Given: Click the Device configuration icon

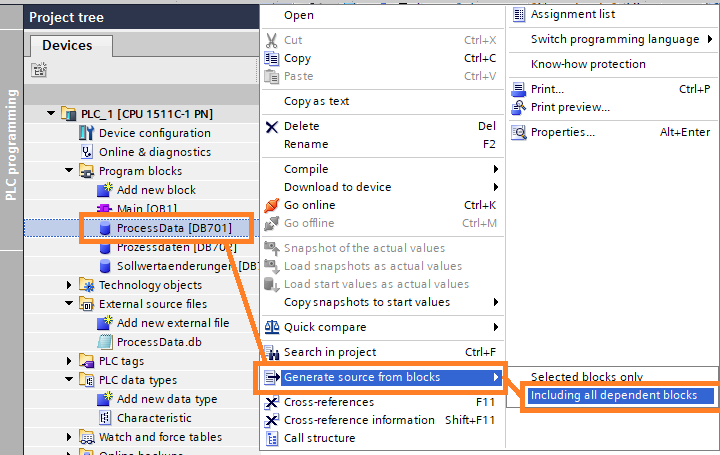Looking at the screenshot, I should click(87, 133).
